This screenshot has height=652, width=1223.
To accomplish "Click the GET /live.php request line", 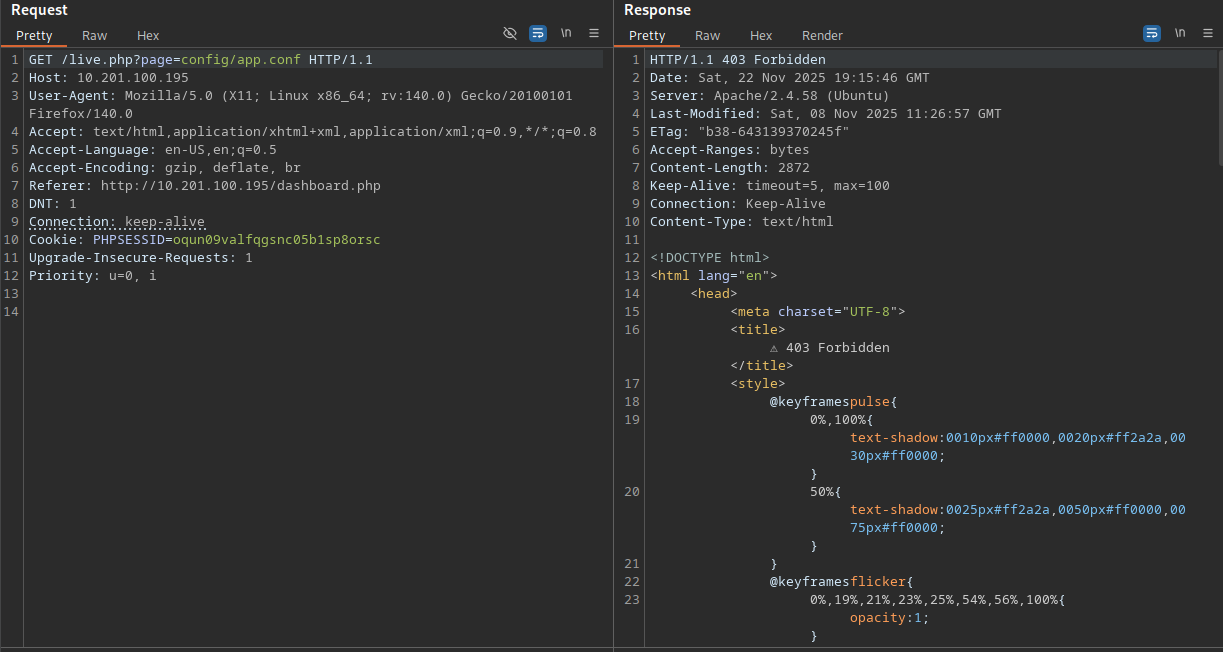I will [x=200, y=60].
